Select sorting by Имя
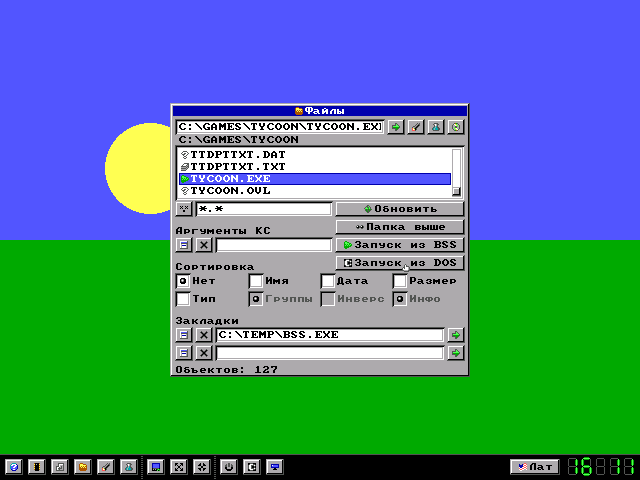The width and height of the screenshot is (640, 480). (x=256, y=281)
